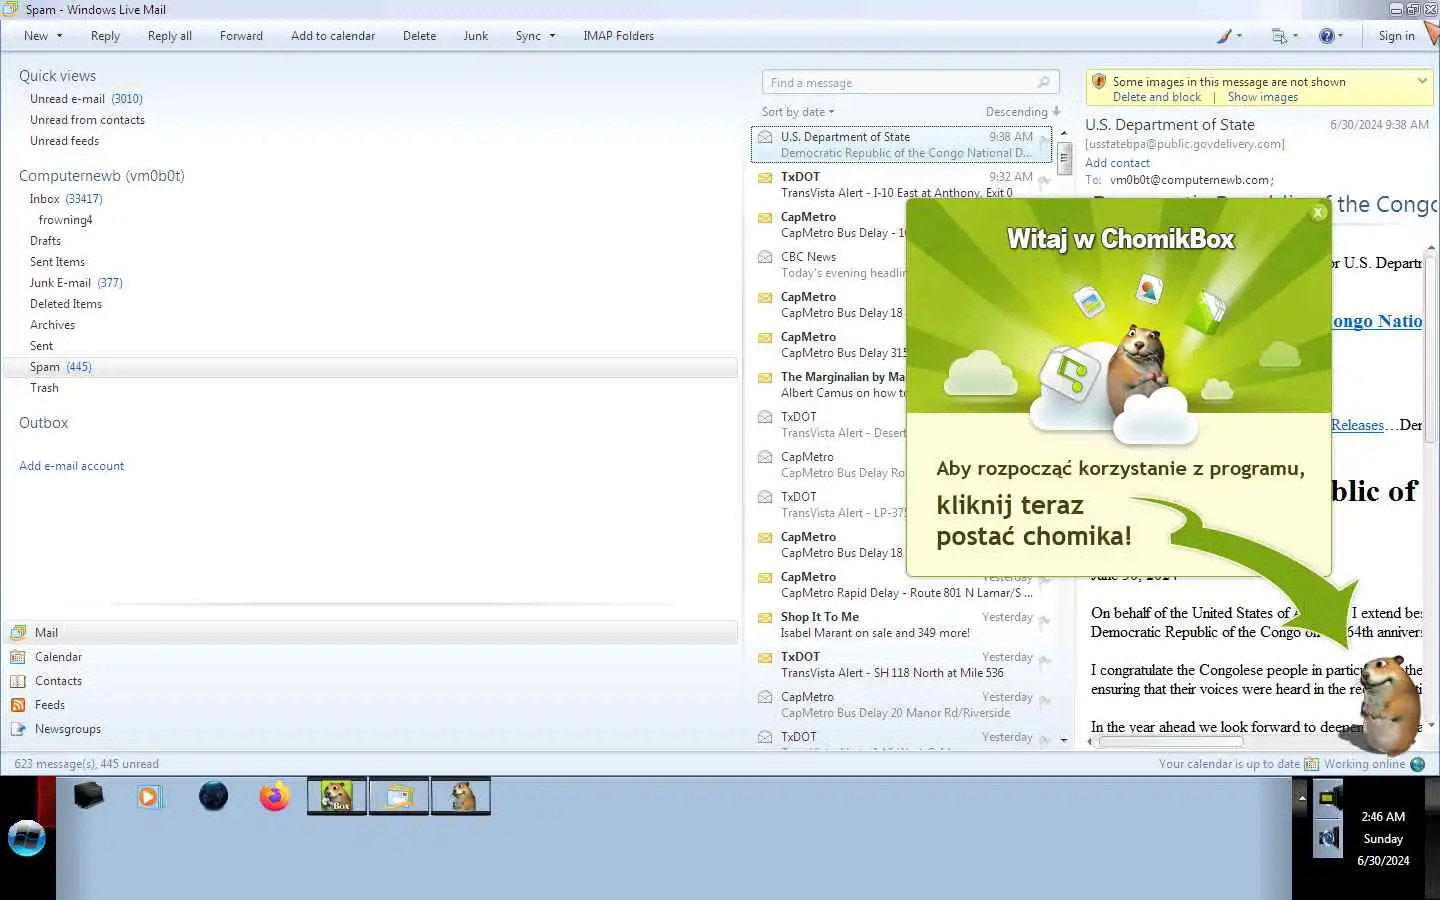
Task: Open the colorize paintbrush menu
Action: pos(1228,36)
